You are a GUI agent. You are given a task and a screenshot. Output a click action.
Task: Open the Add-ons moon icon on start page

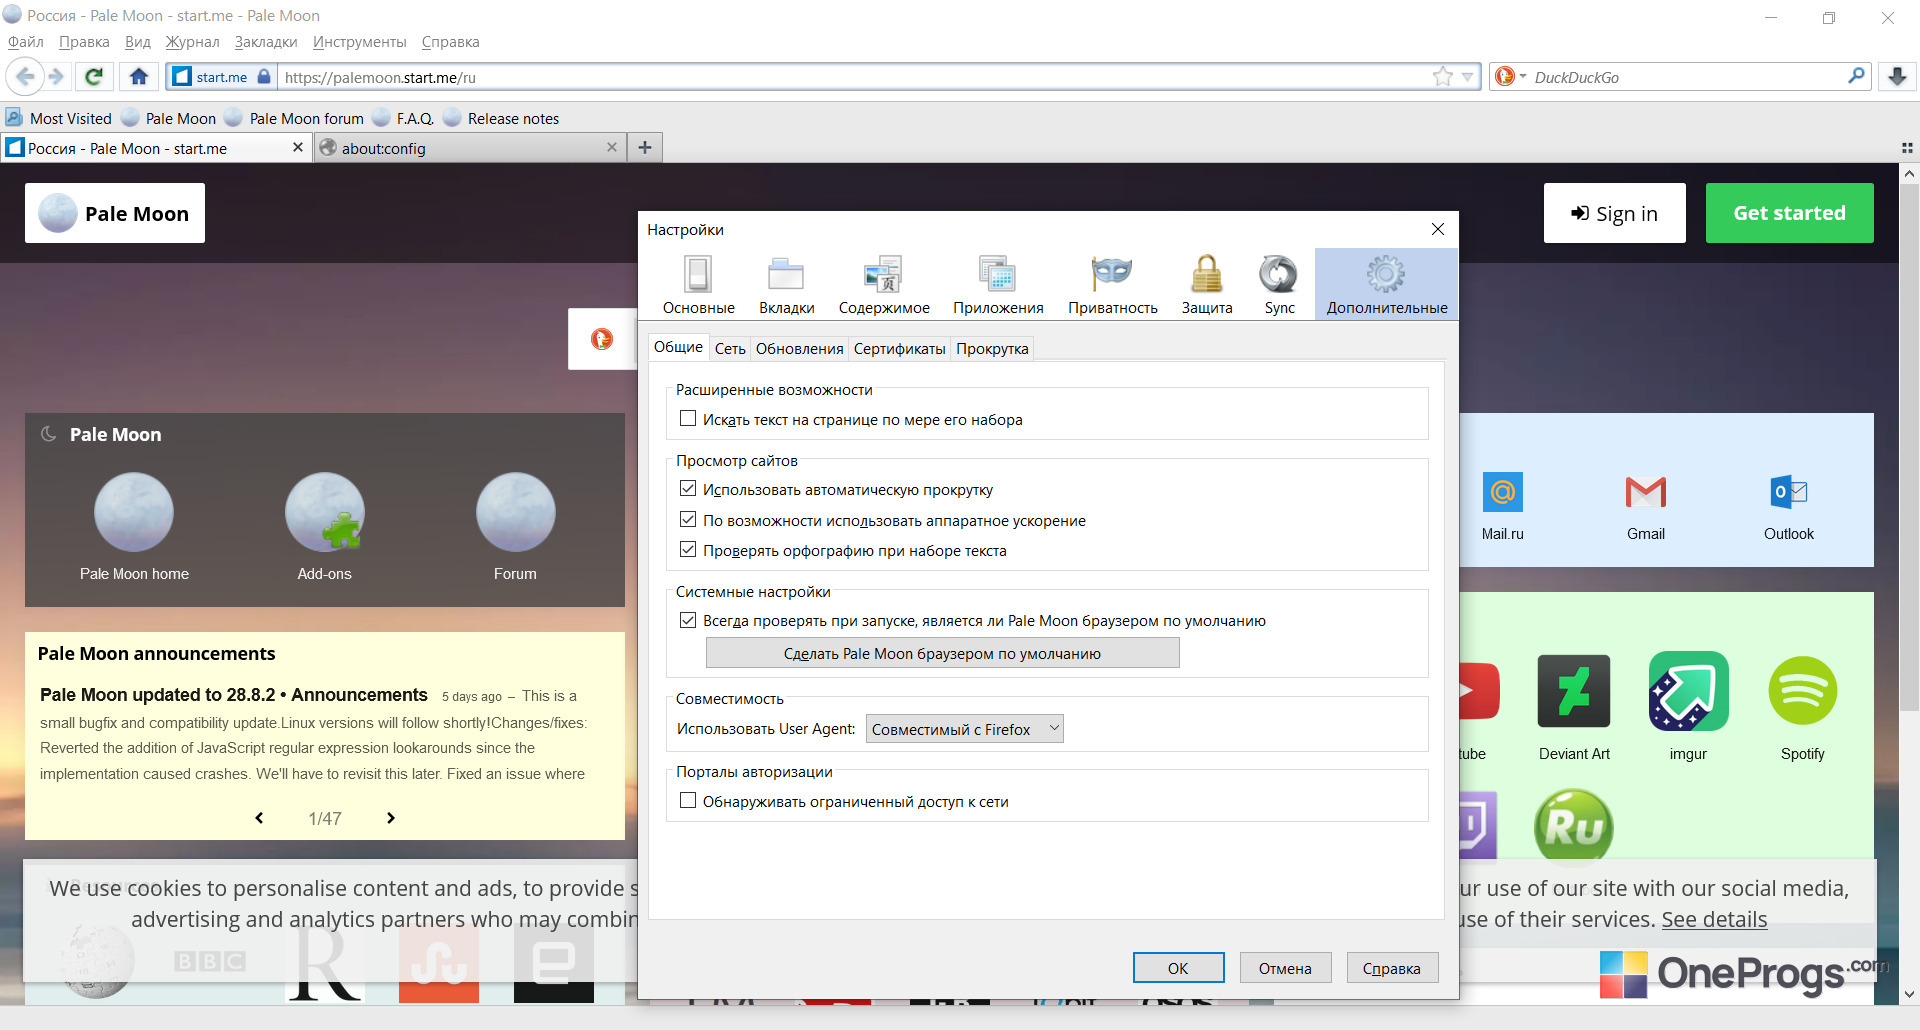[x=324, y=512]
